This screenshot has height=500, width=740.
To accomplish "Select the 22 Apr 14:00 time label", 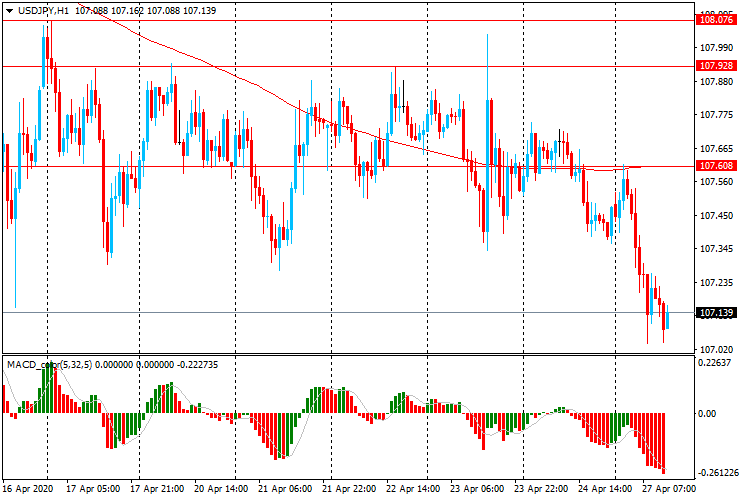I will pyautogui.click(x=413, y=489).
